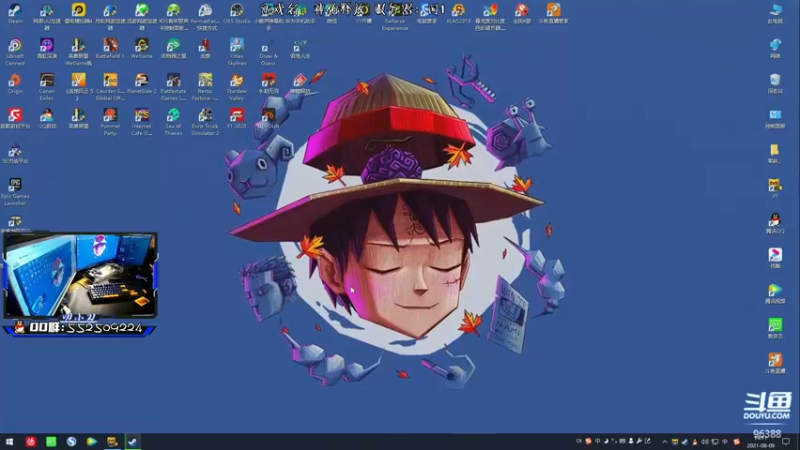Open the Battlestate Games Launcher shortcut

173,87
